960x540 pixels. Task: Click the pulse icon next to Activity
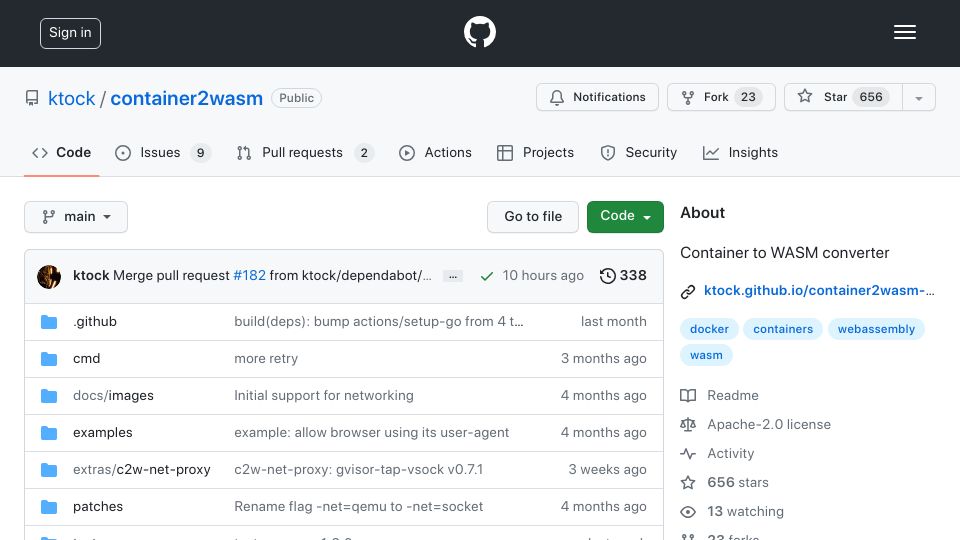click(688, 454)
